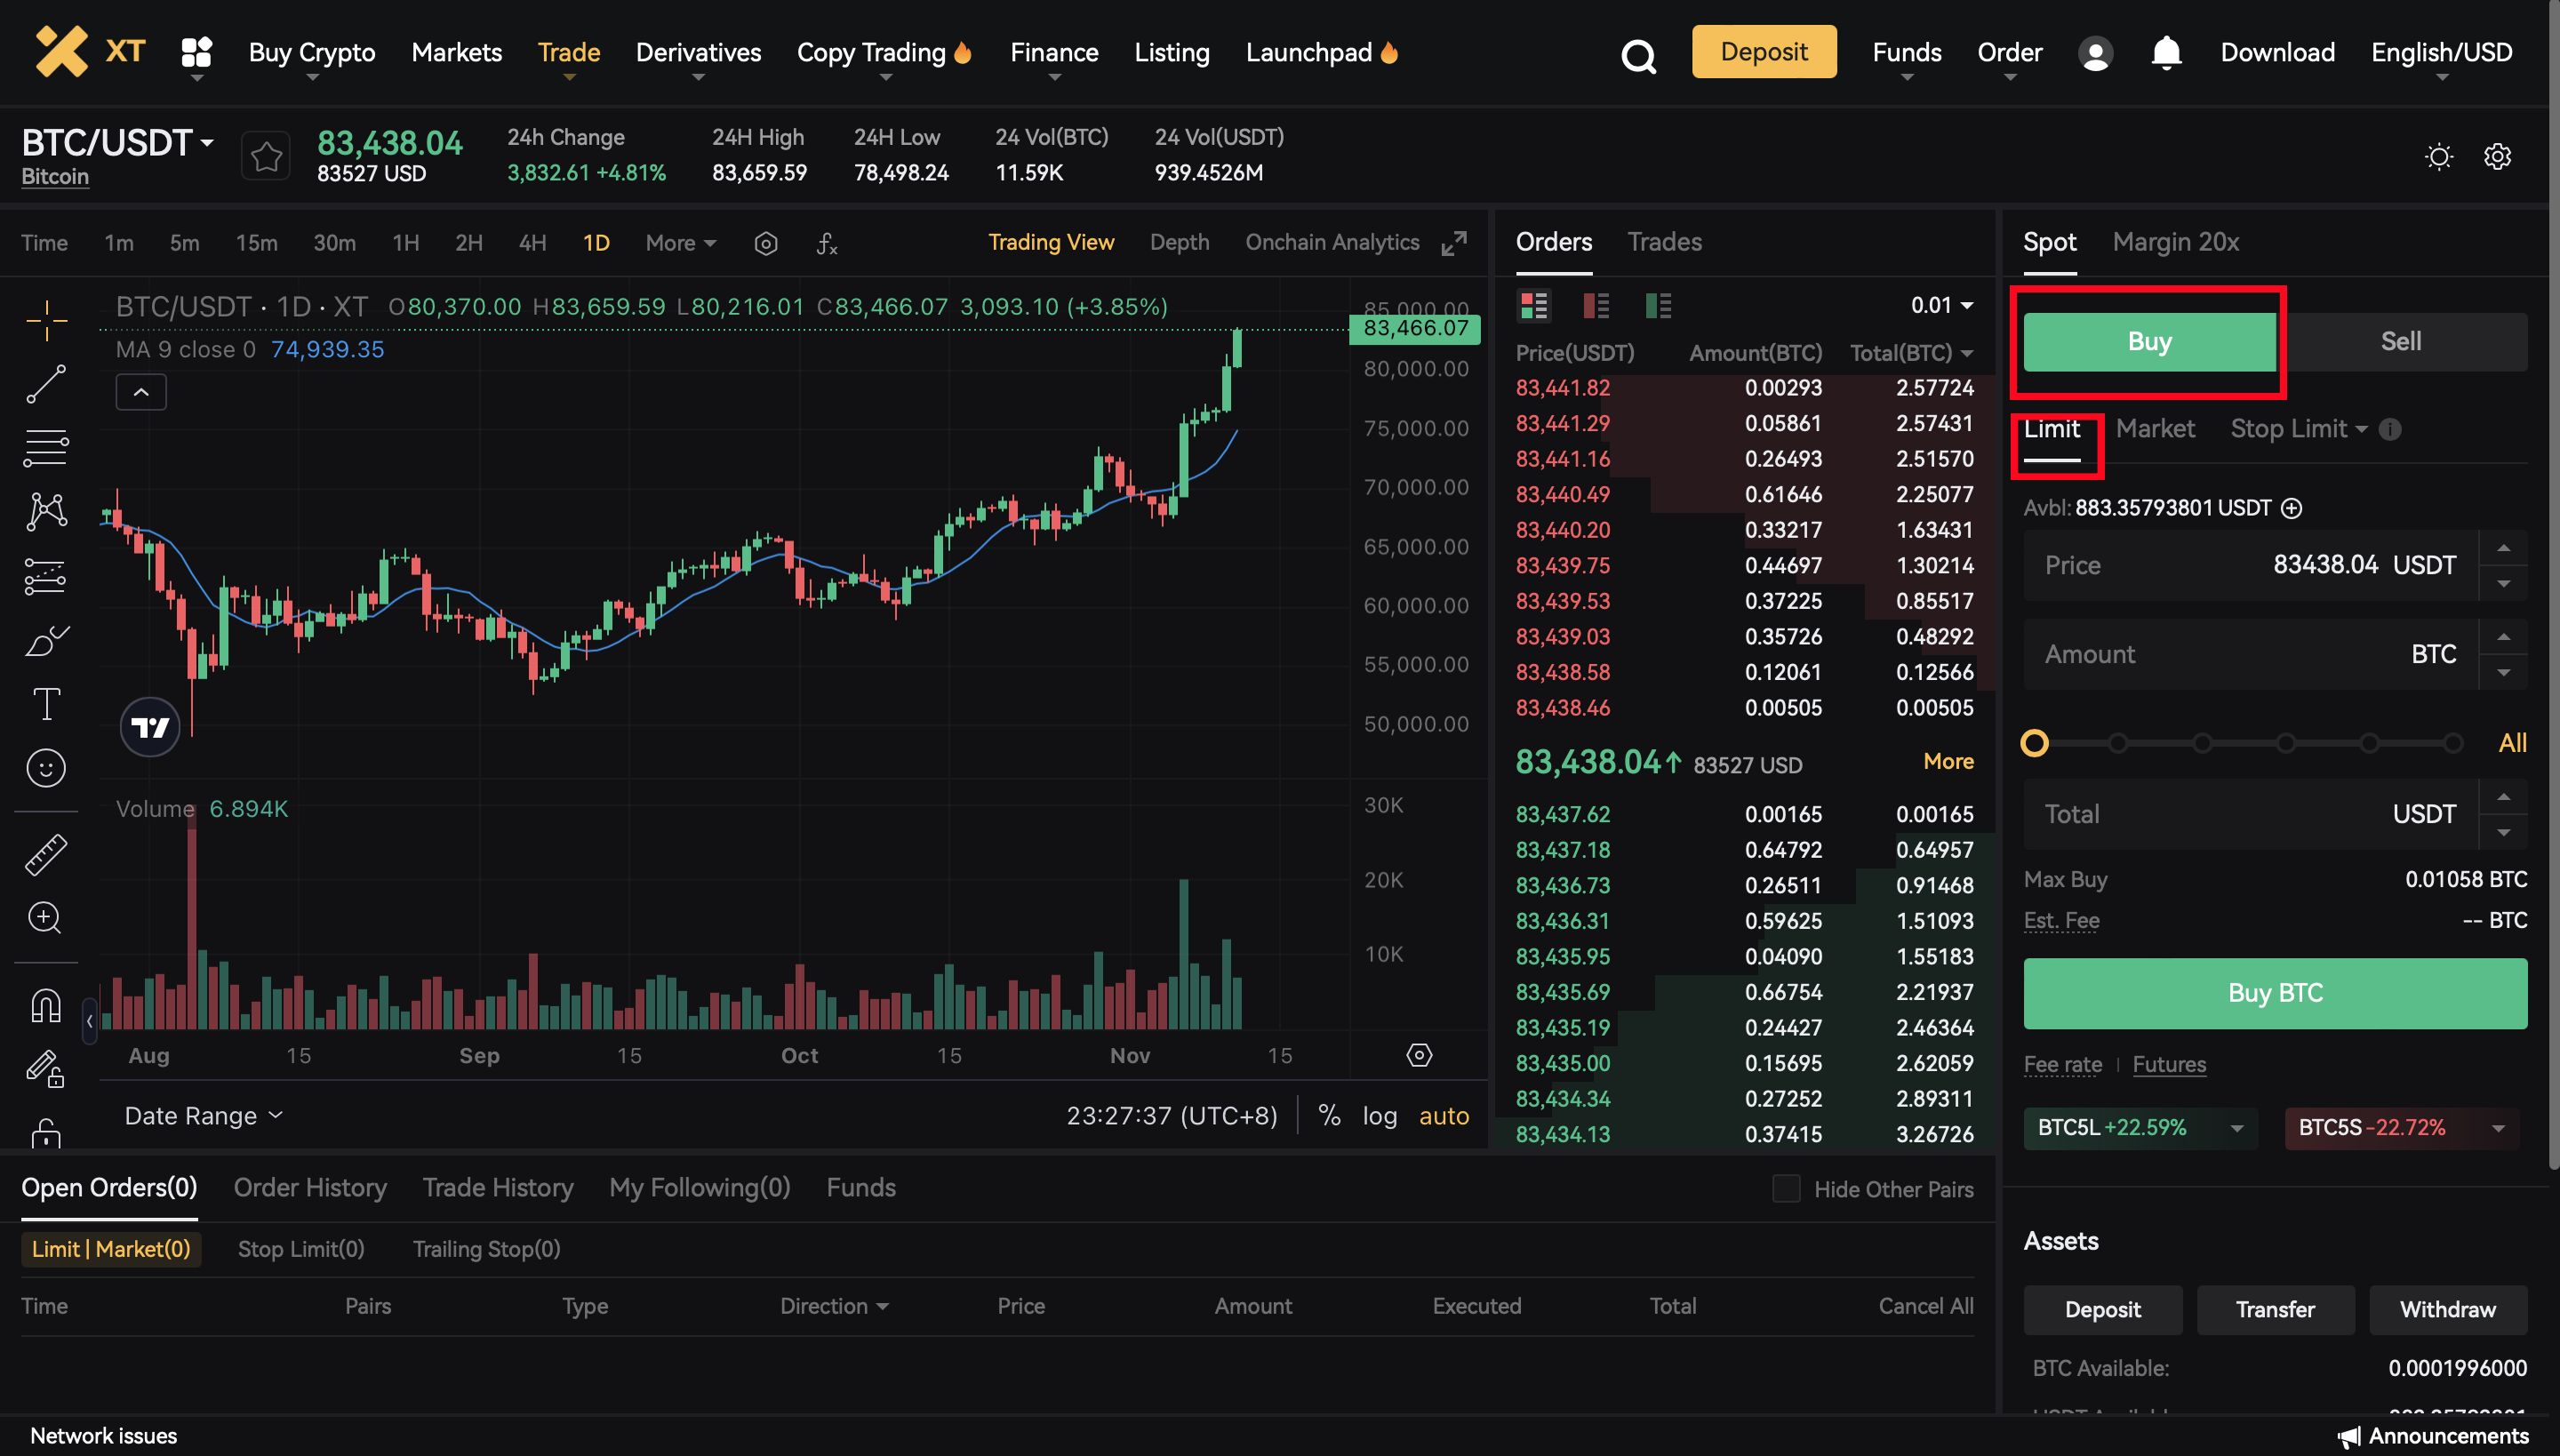Viewport: 2560px width, 1456px height.
Task: Switch to the Depth chart view
Action: click(x=1179, y=243)
